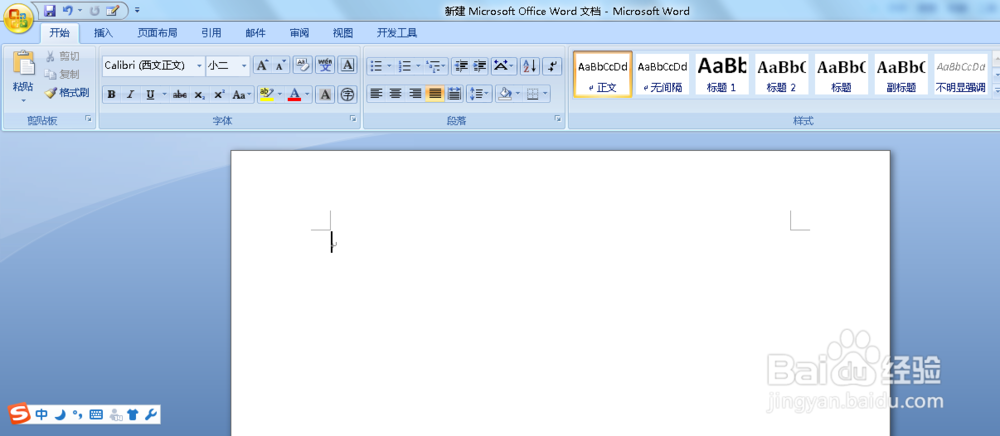The width and height of the screenshot is (1000, 436).
Task: Toggle bold formatting
Action: pos(112,95)
